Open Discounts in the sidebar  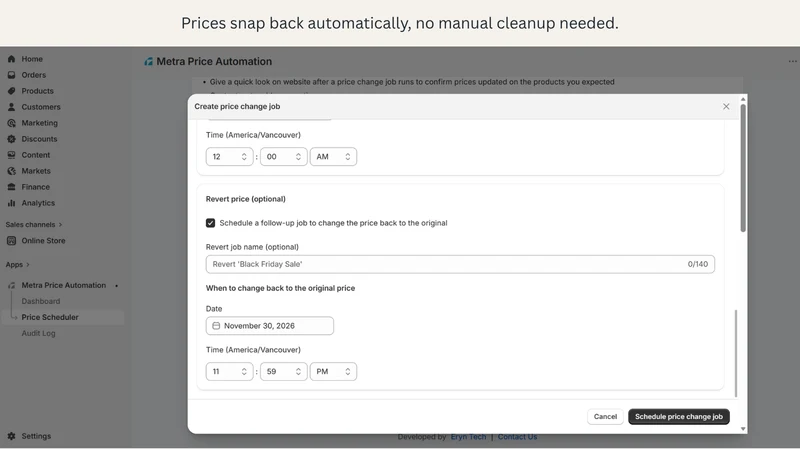tap(39, 139)
